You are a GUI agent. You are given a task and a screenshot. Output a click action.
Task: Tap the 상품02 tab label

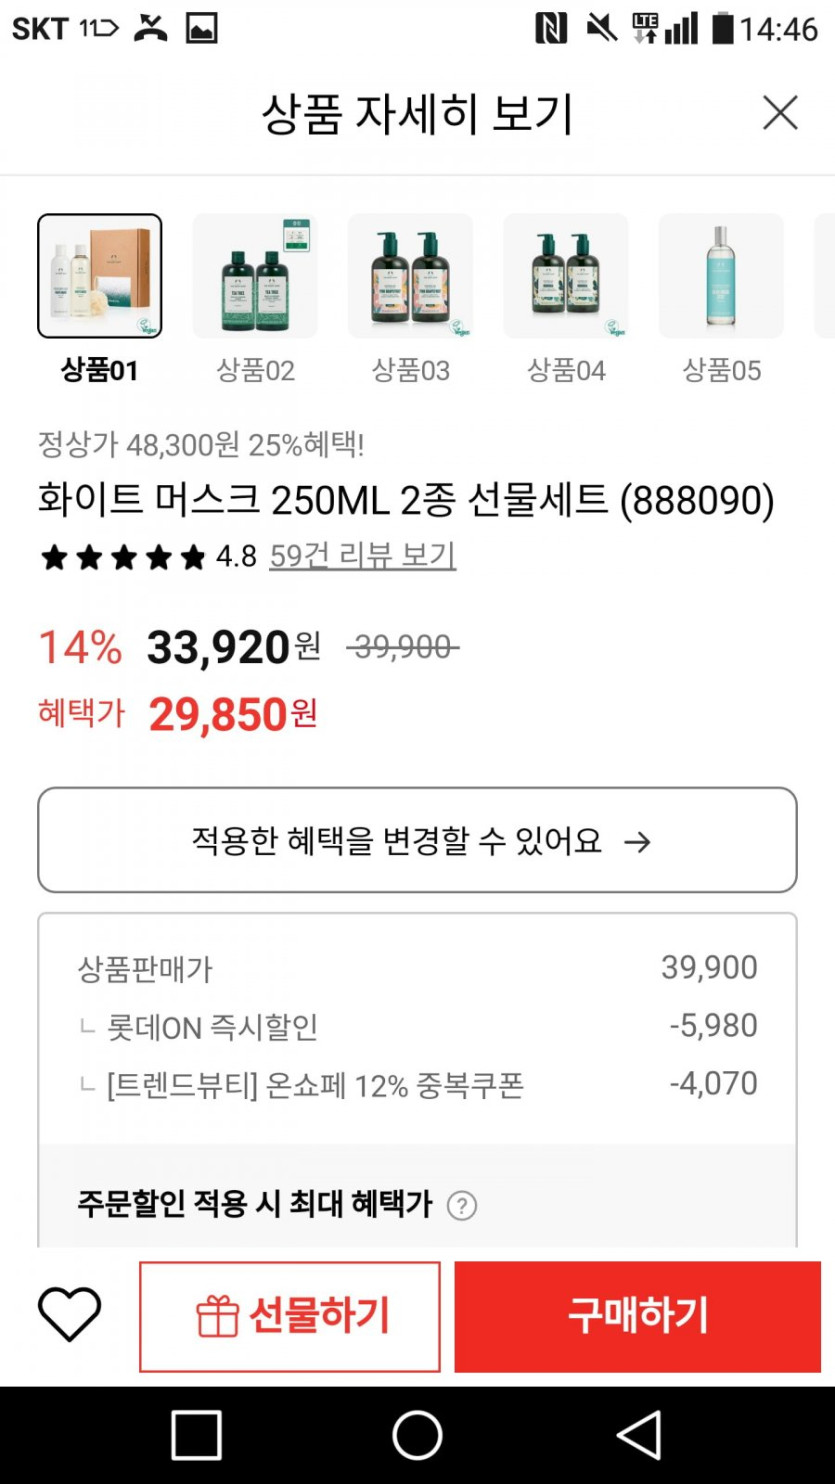255,371
